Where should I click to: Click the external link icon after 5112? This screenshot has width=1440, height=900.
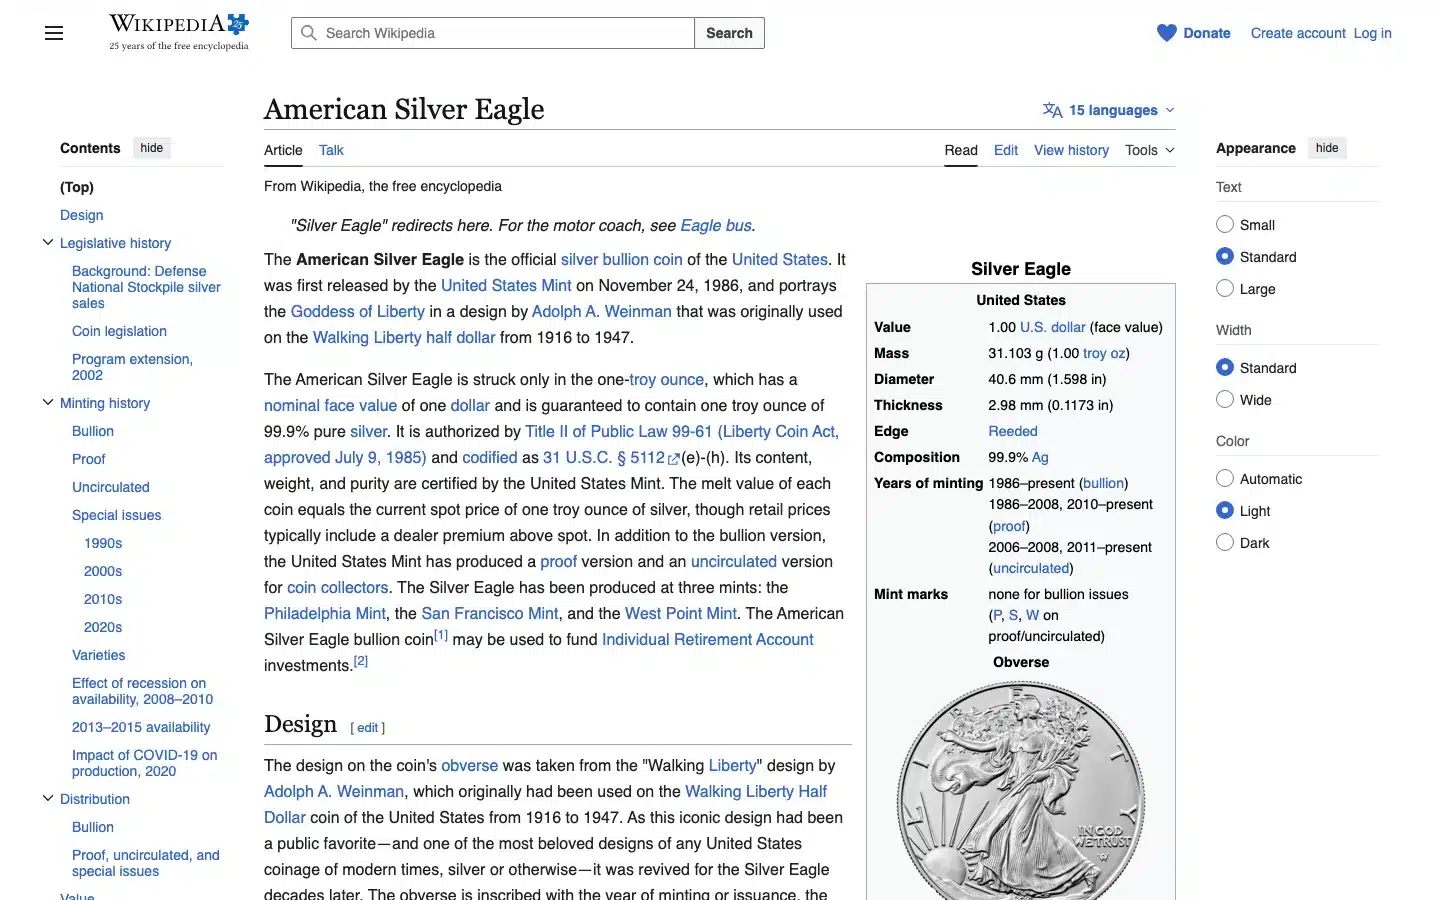[674, 459]
